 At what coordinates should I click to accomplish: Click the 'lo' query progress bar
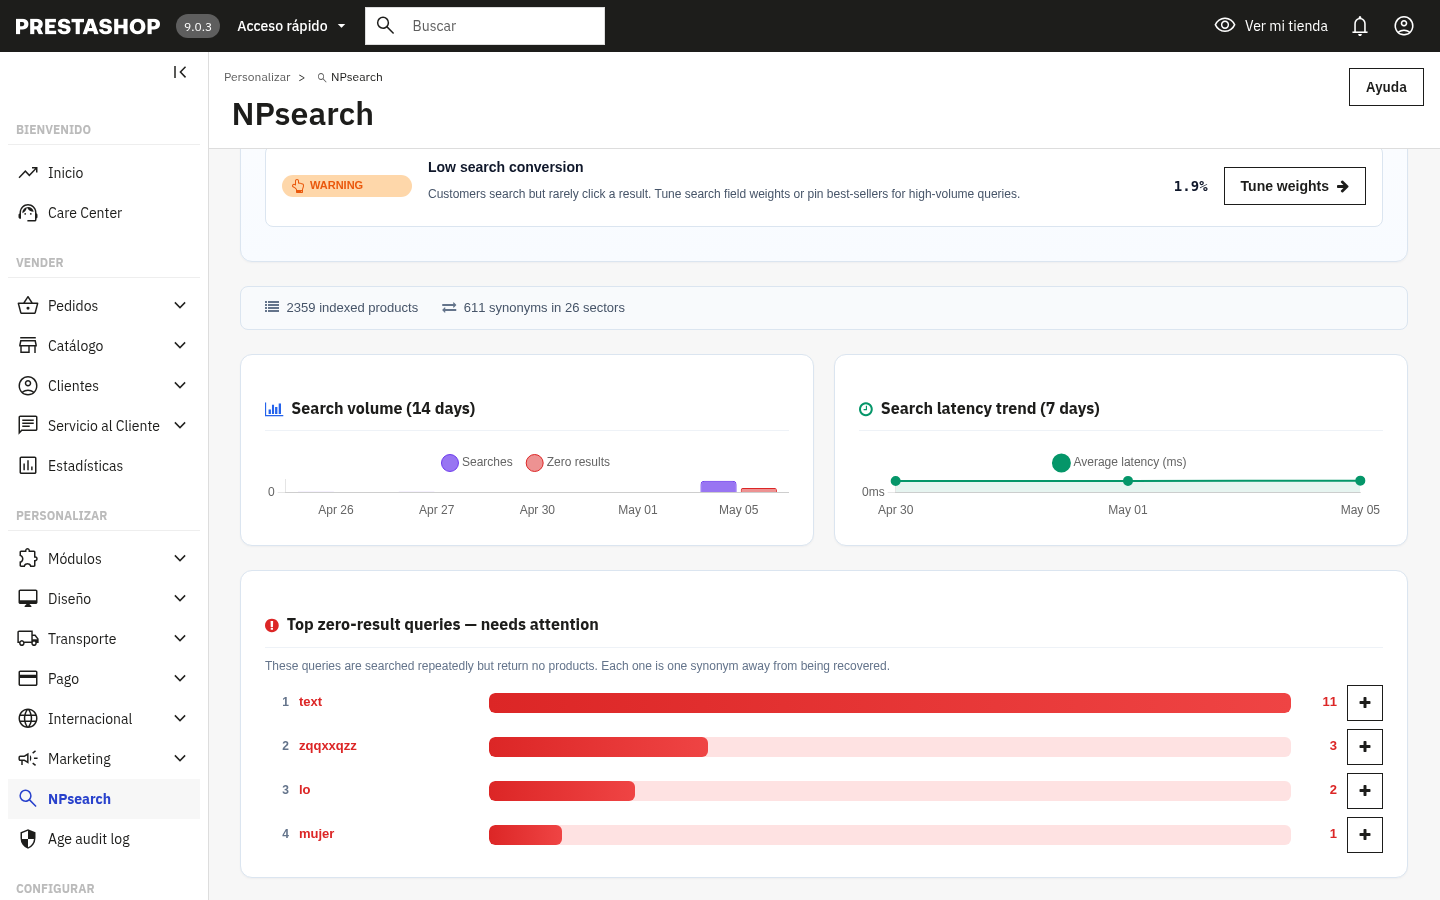pyautogui.click(x=890, y=791)
